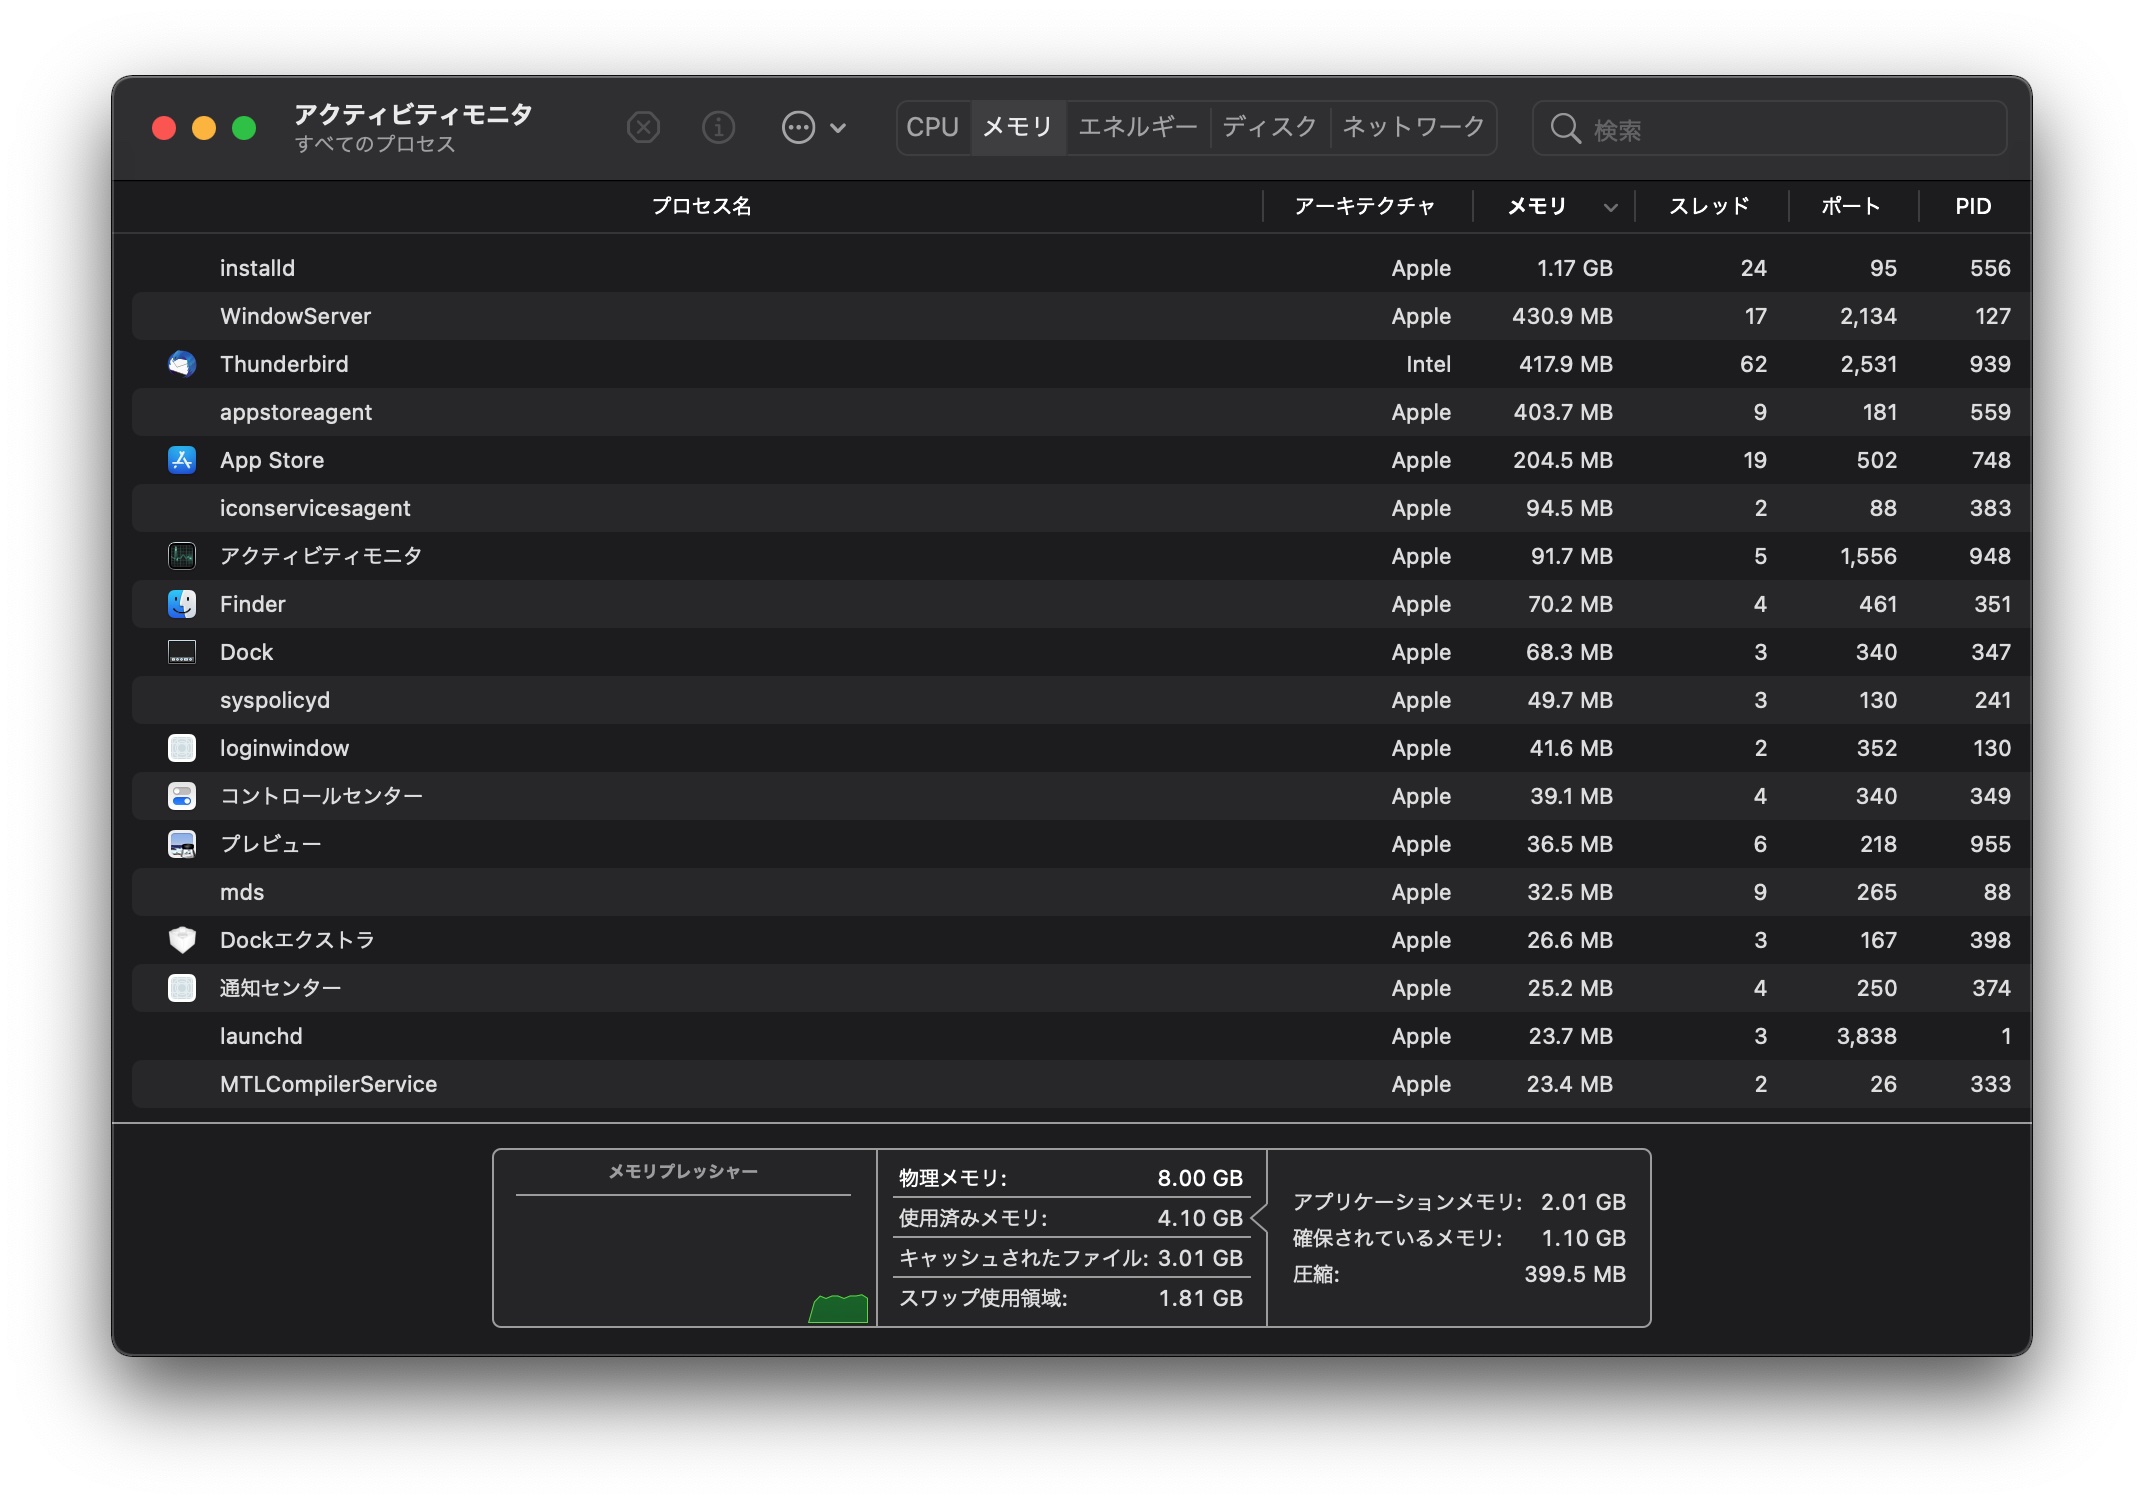Select the appstoreagent process row
The height and width of the screenshot is (1504, 2144).
1081,412
